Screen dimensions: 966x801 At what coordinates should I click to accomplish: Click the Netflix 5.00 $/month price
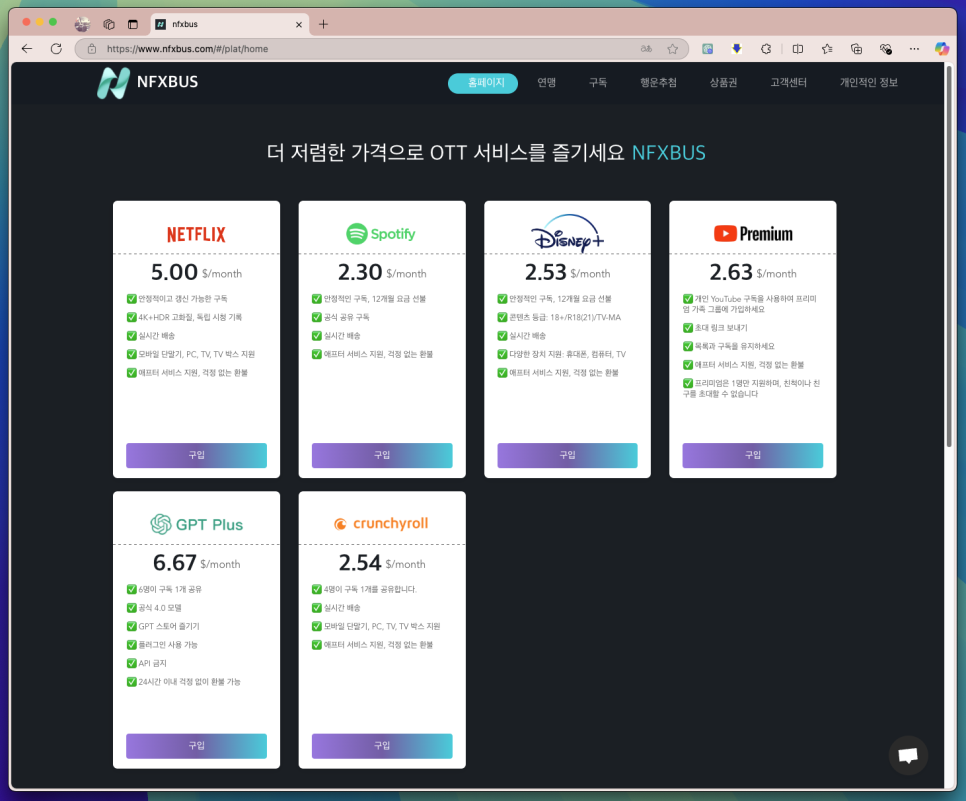[197, 272]
